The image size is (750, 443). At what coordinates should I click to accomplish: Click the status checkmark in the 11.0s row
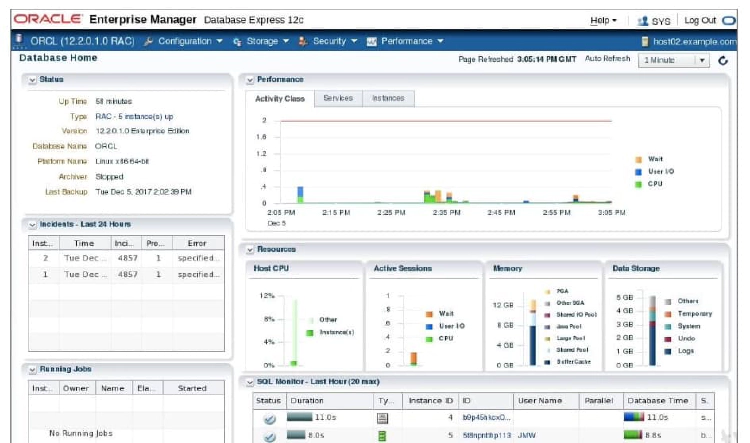tap(270, 419)
